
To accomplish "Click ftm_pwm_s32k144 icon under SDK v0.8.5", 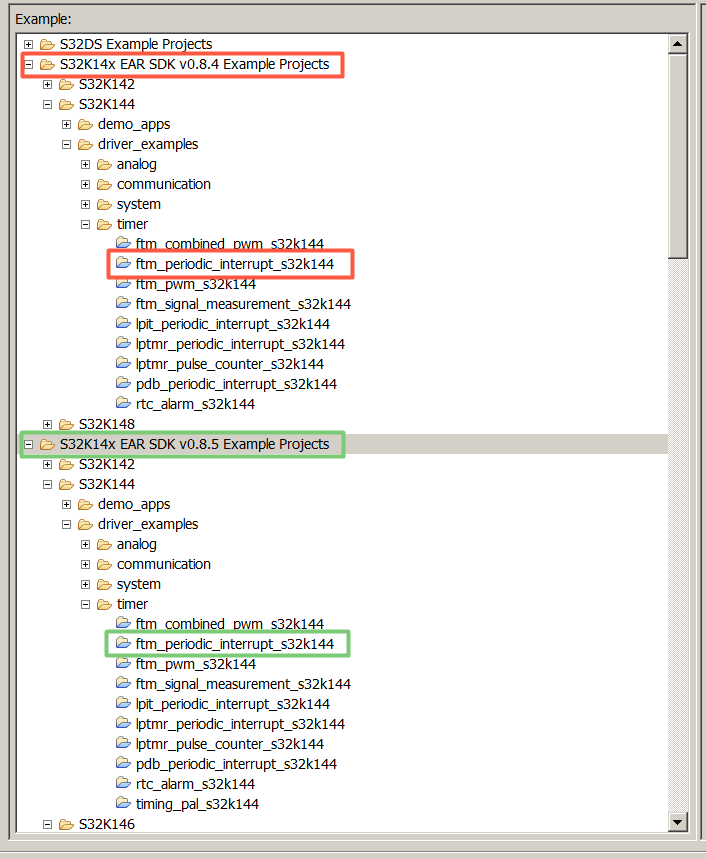I will pos(123,663).
